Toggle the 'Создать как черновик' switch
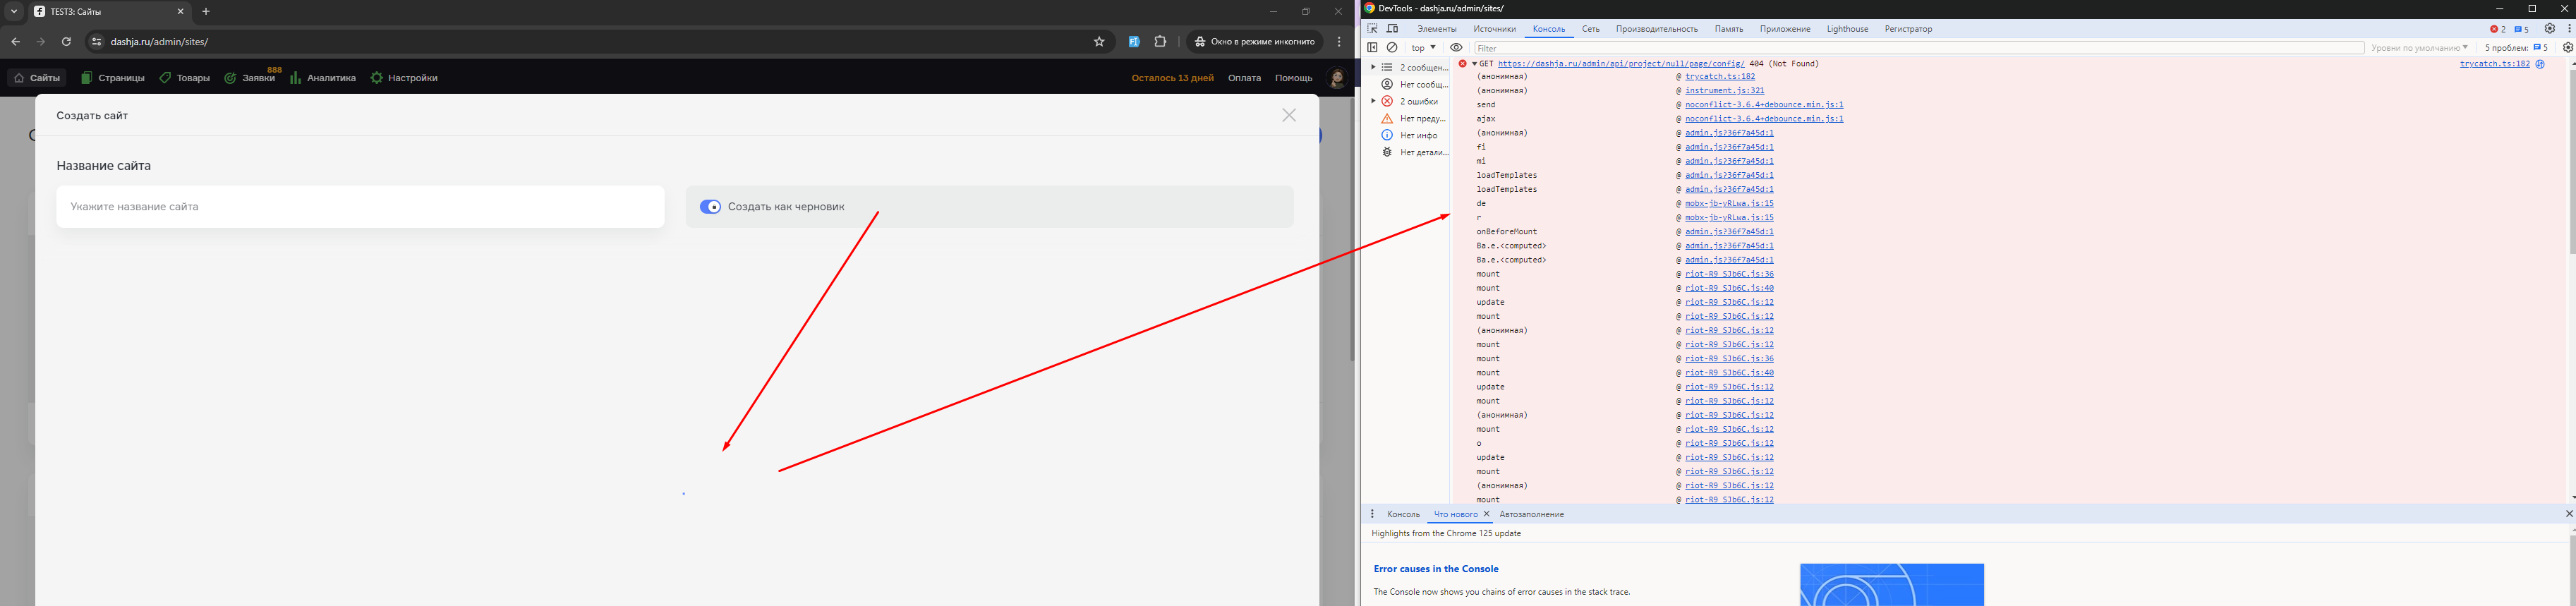The height and width of the screenshot is (606, 2576). click(x=710, y=207)
